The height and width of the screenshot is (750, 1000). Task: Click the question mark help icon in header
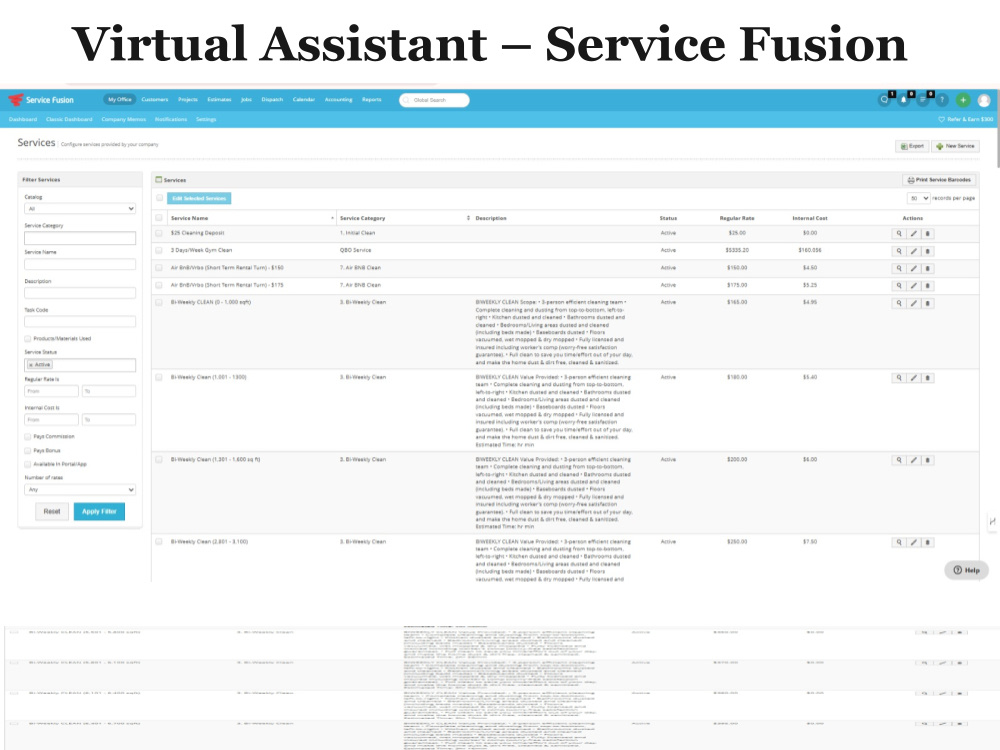click(942, 100)
